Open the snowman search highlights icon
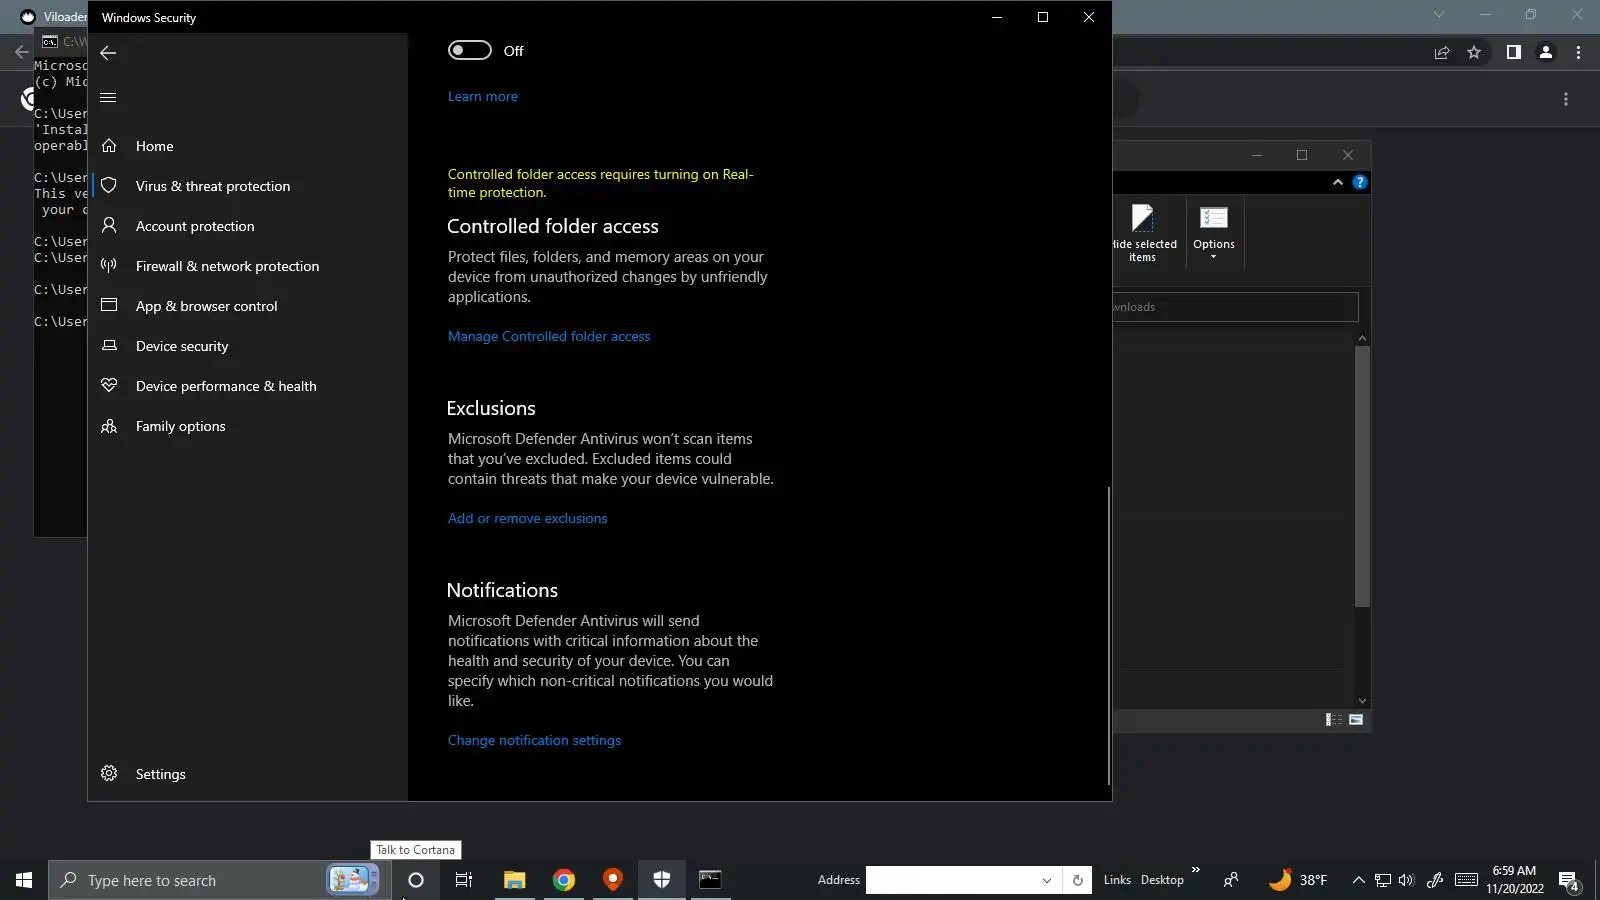1600x900 pixels. click(x=353, y=880)
